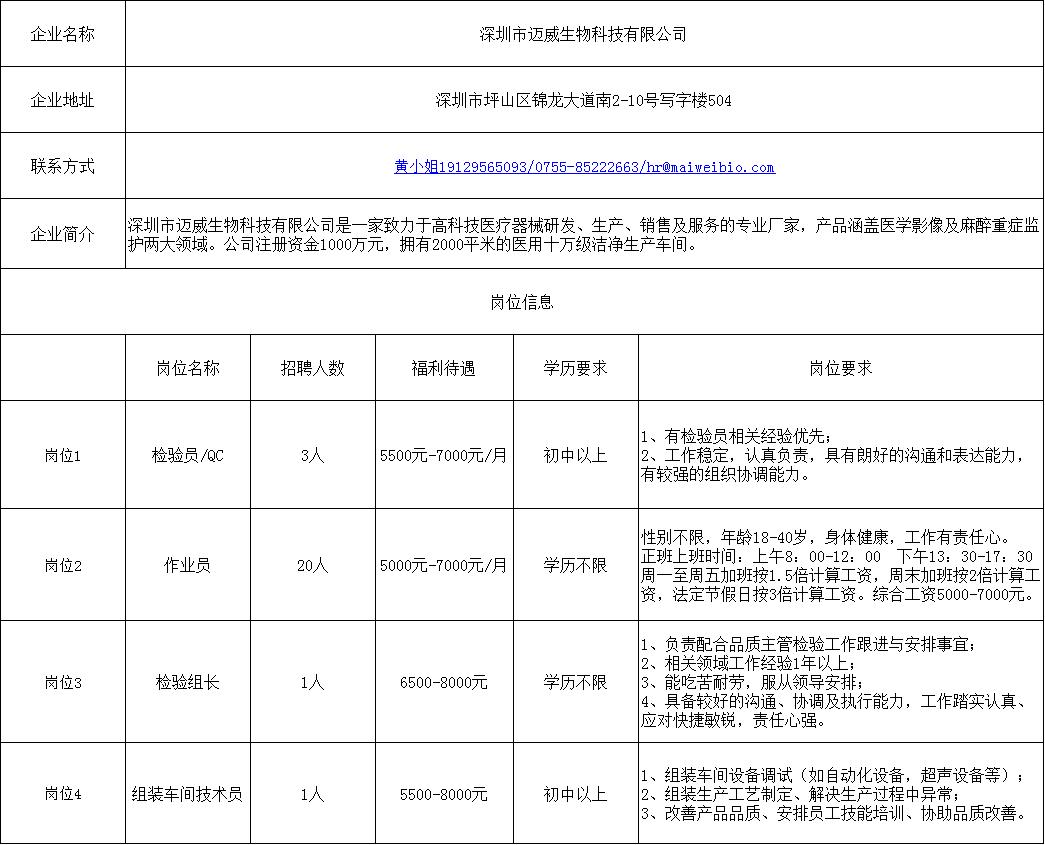Select the 作业员 job title cell
The height and width of the screenshot is (845, 1045).
tap(188, 565)
